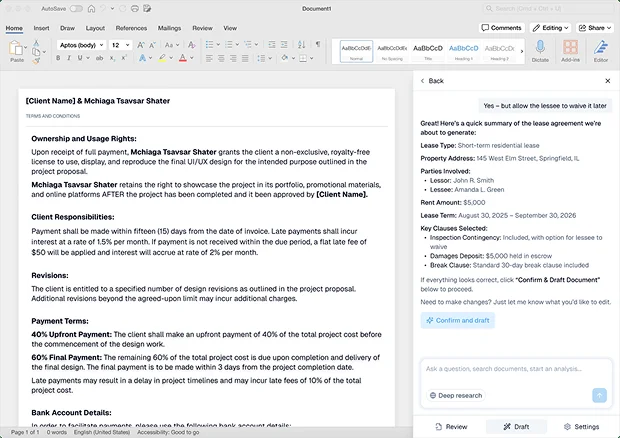620x438 pixels.
Task: Switch to the Layout ribbon tab
Action: pyautogui.click(x=95, y=28)
